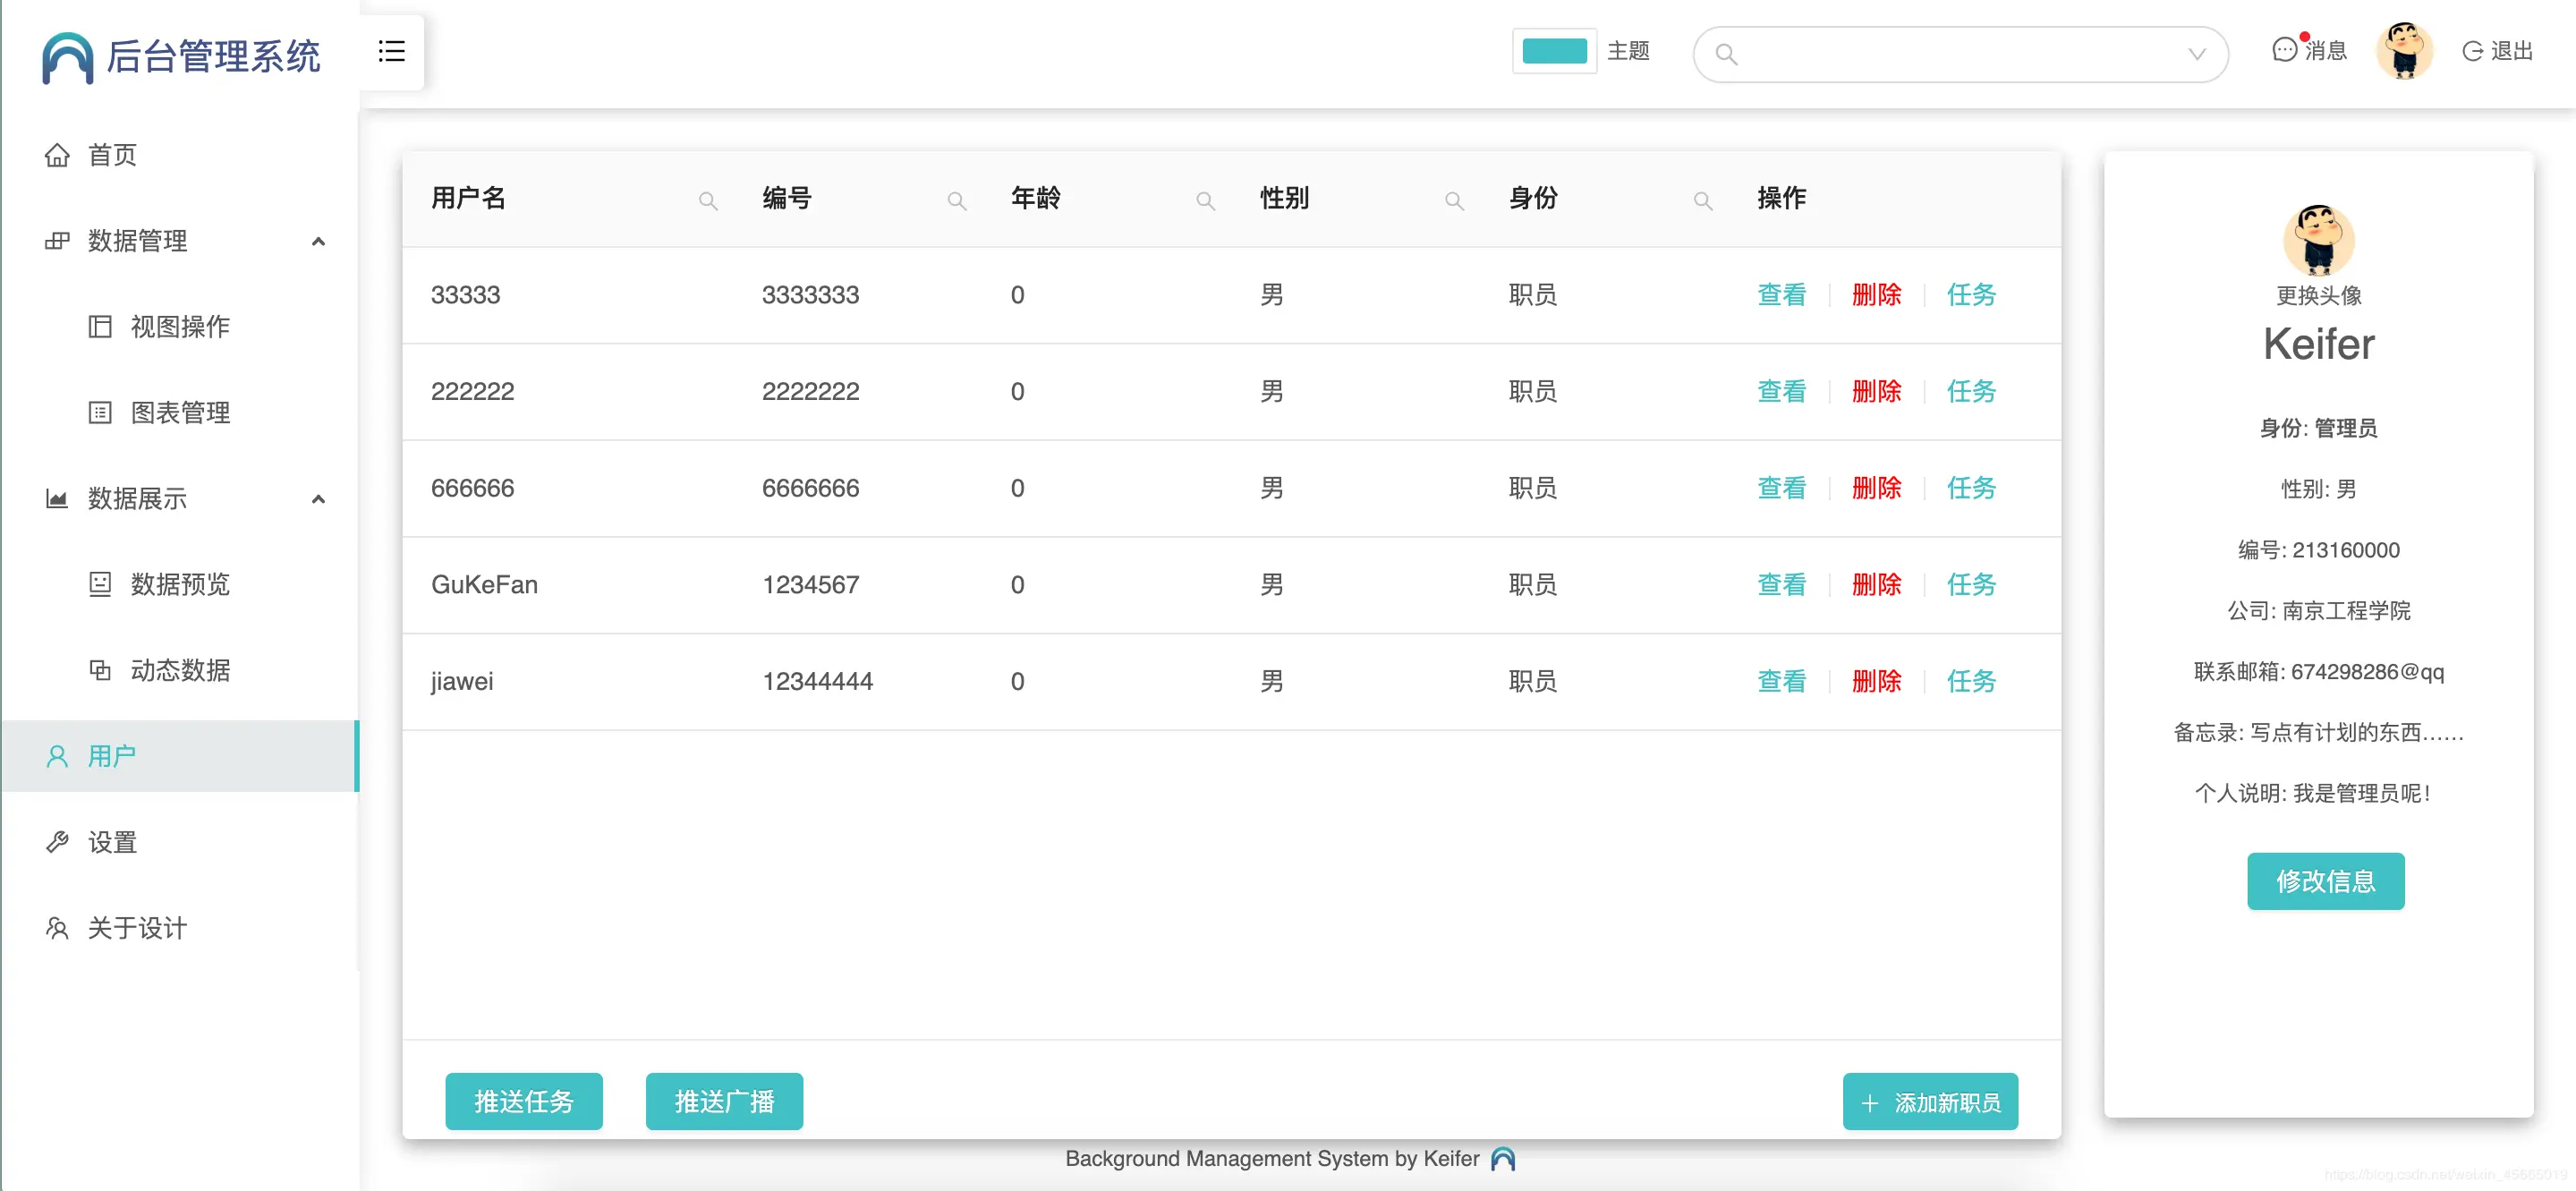Click the 推送广播 button
The height and width of the screenshot is (1191, 2576).
pyautogui.click(x=723, y=1101)
